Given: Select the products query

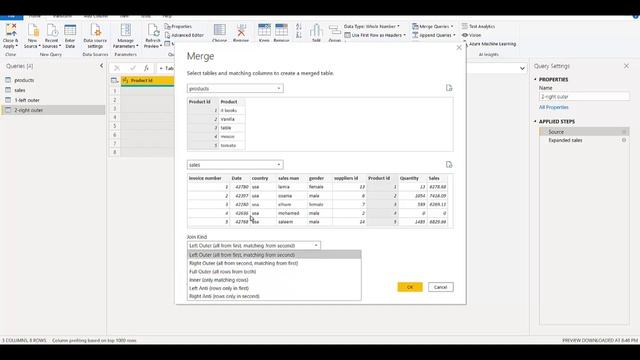Looking at the screenshot, I should 53,80.
